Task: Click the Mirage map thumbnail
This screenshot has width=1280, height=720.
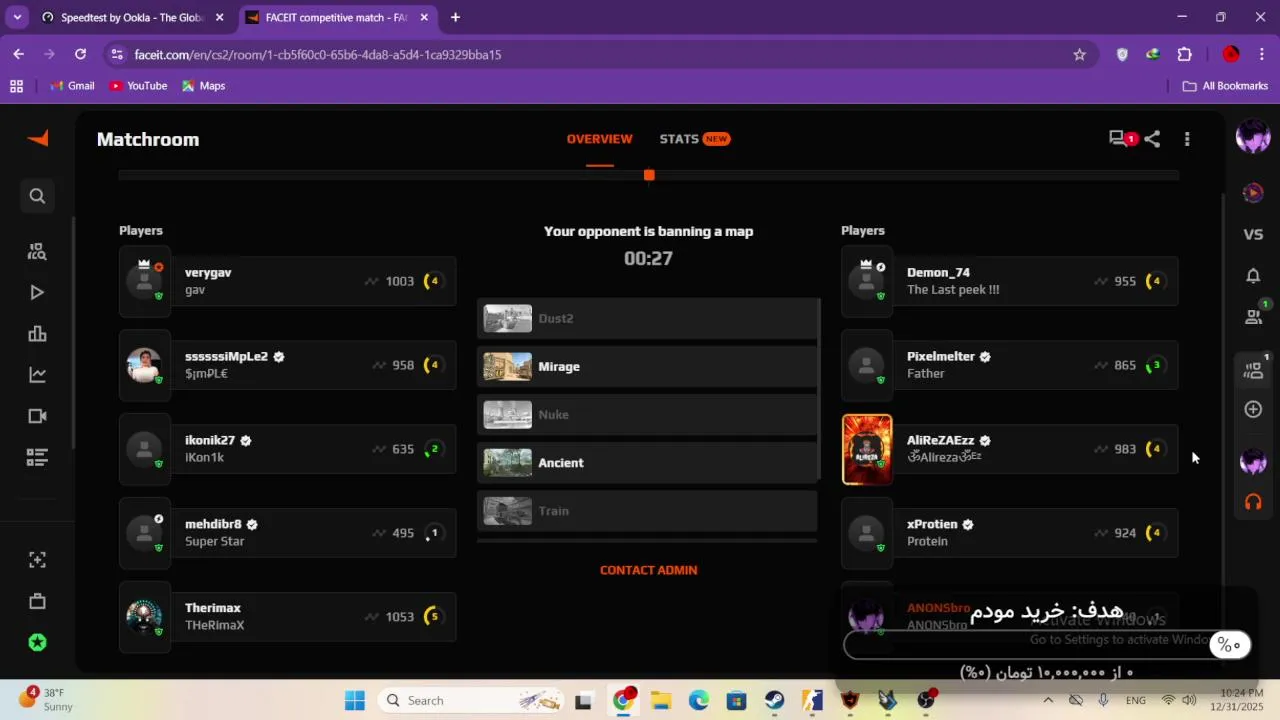Action: [508, 367]
